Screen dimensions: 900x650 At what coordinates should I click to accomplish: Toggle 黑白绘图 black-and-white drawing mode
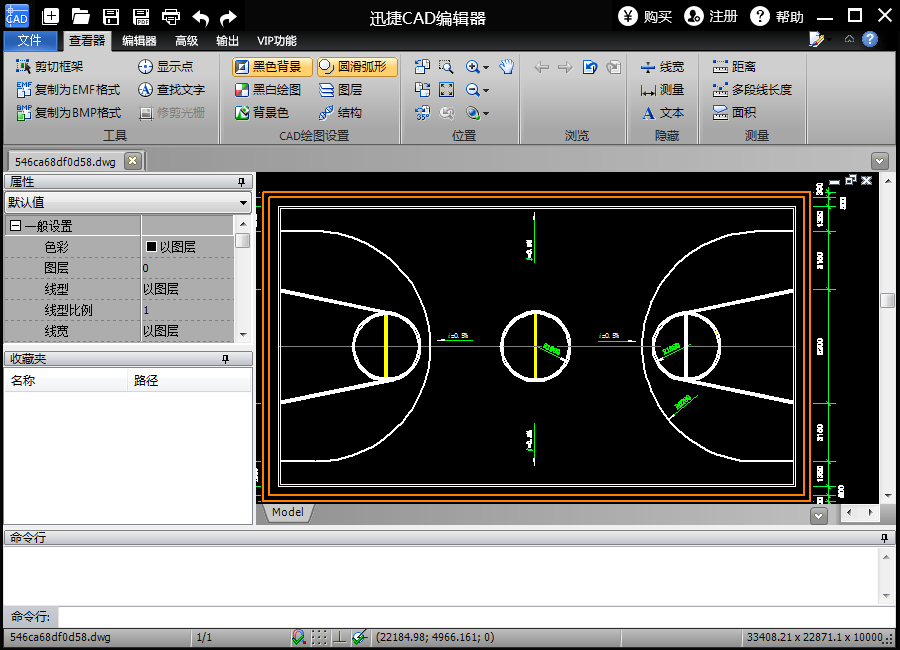[268, 90]
